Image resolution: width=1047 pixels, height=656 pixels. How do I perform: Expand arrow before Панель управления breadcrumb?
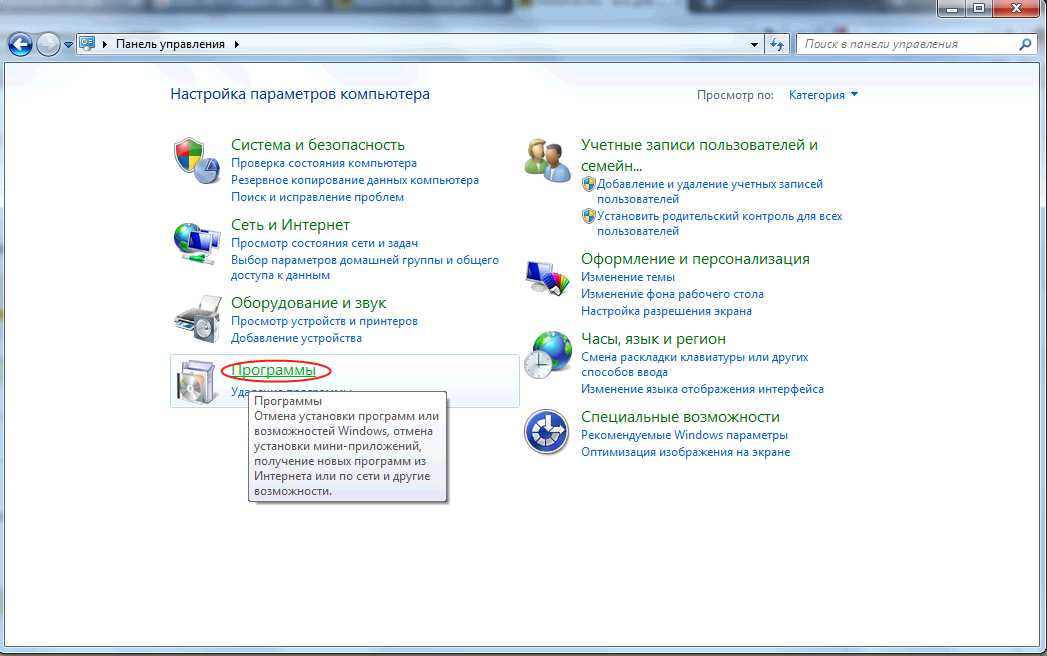105,44
